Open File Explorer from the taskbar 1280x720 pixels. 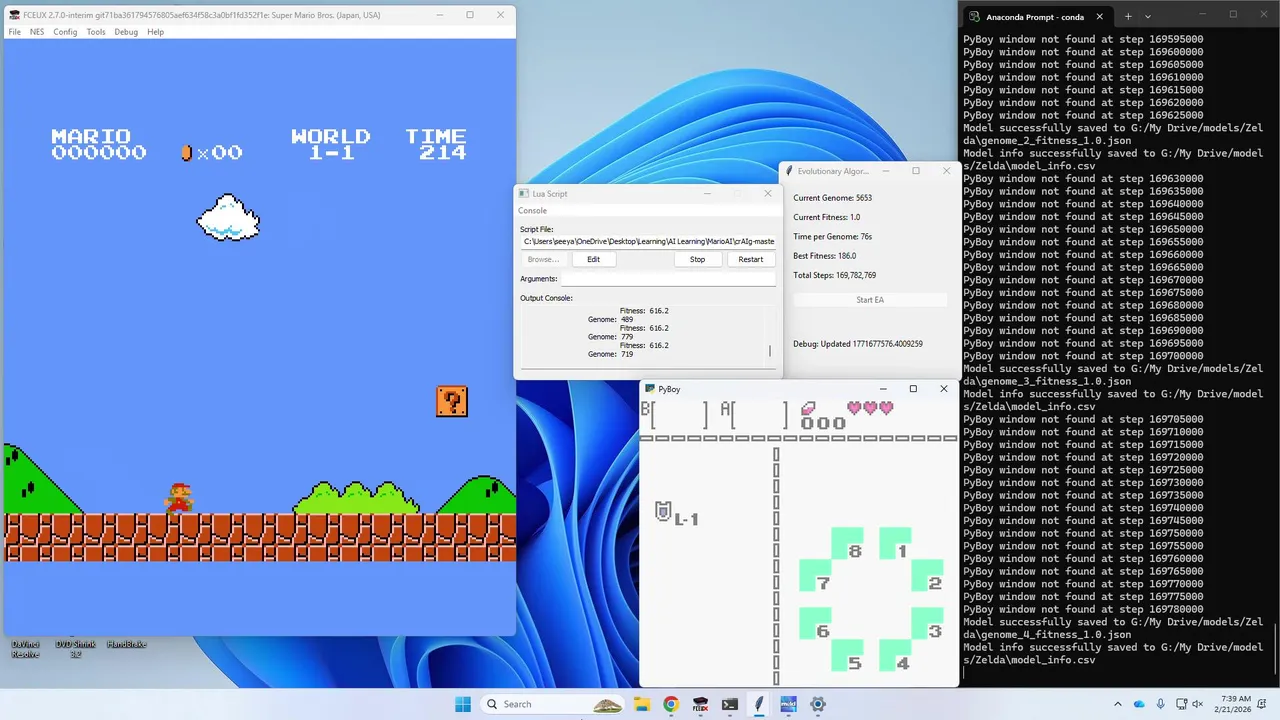point(642,704)
